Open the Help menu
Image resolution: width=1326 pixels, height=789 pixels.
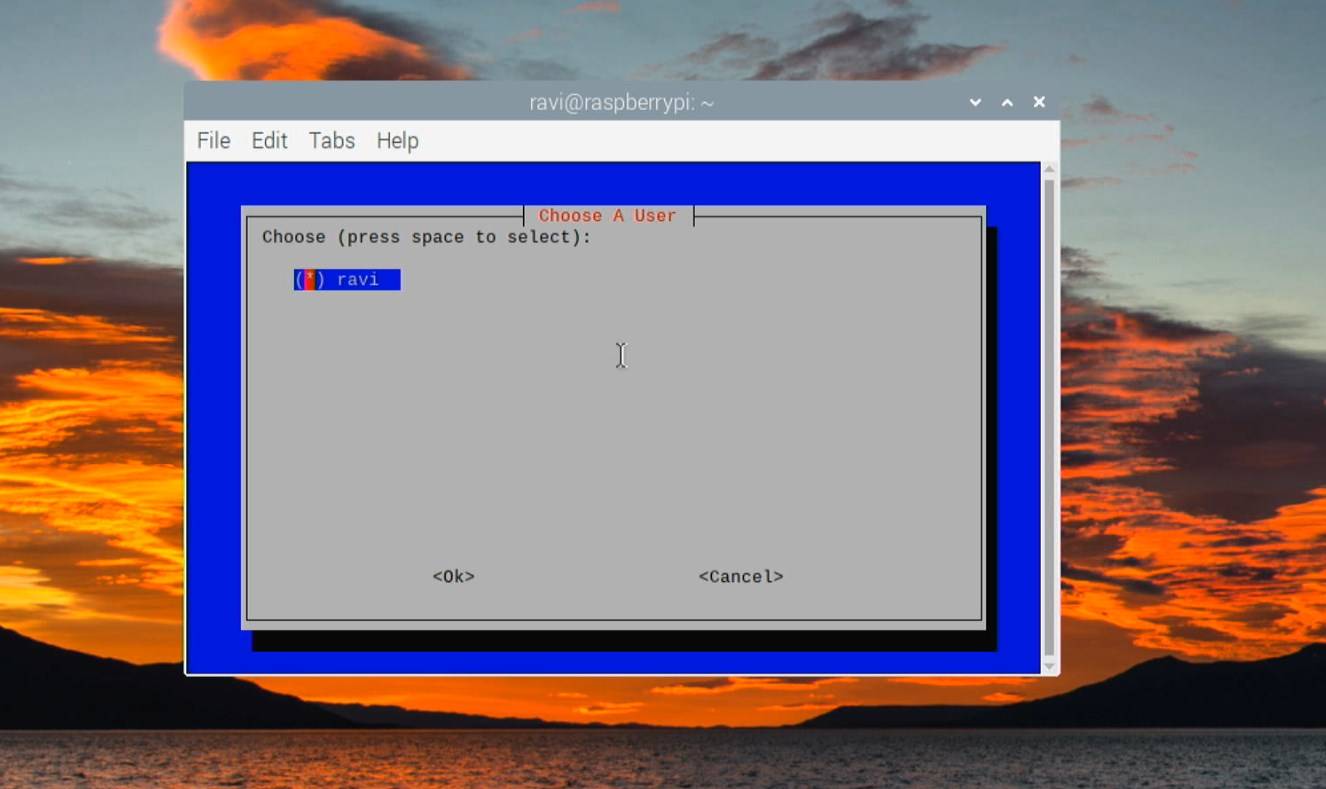pos(397,141)
